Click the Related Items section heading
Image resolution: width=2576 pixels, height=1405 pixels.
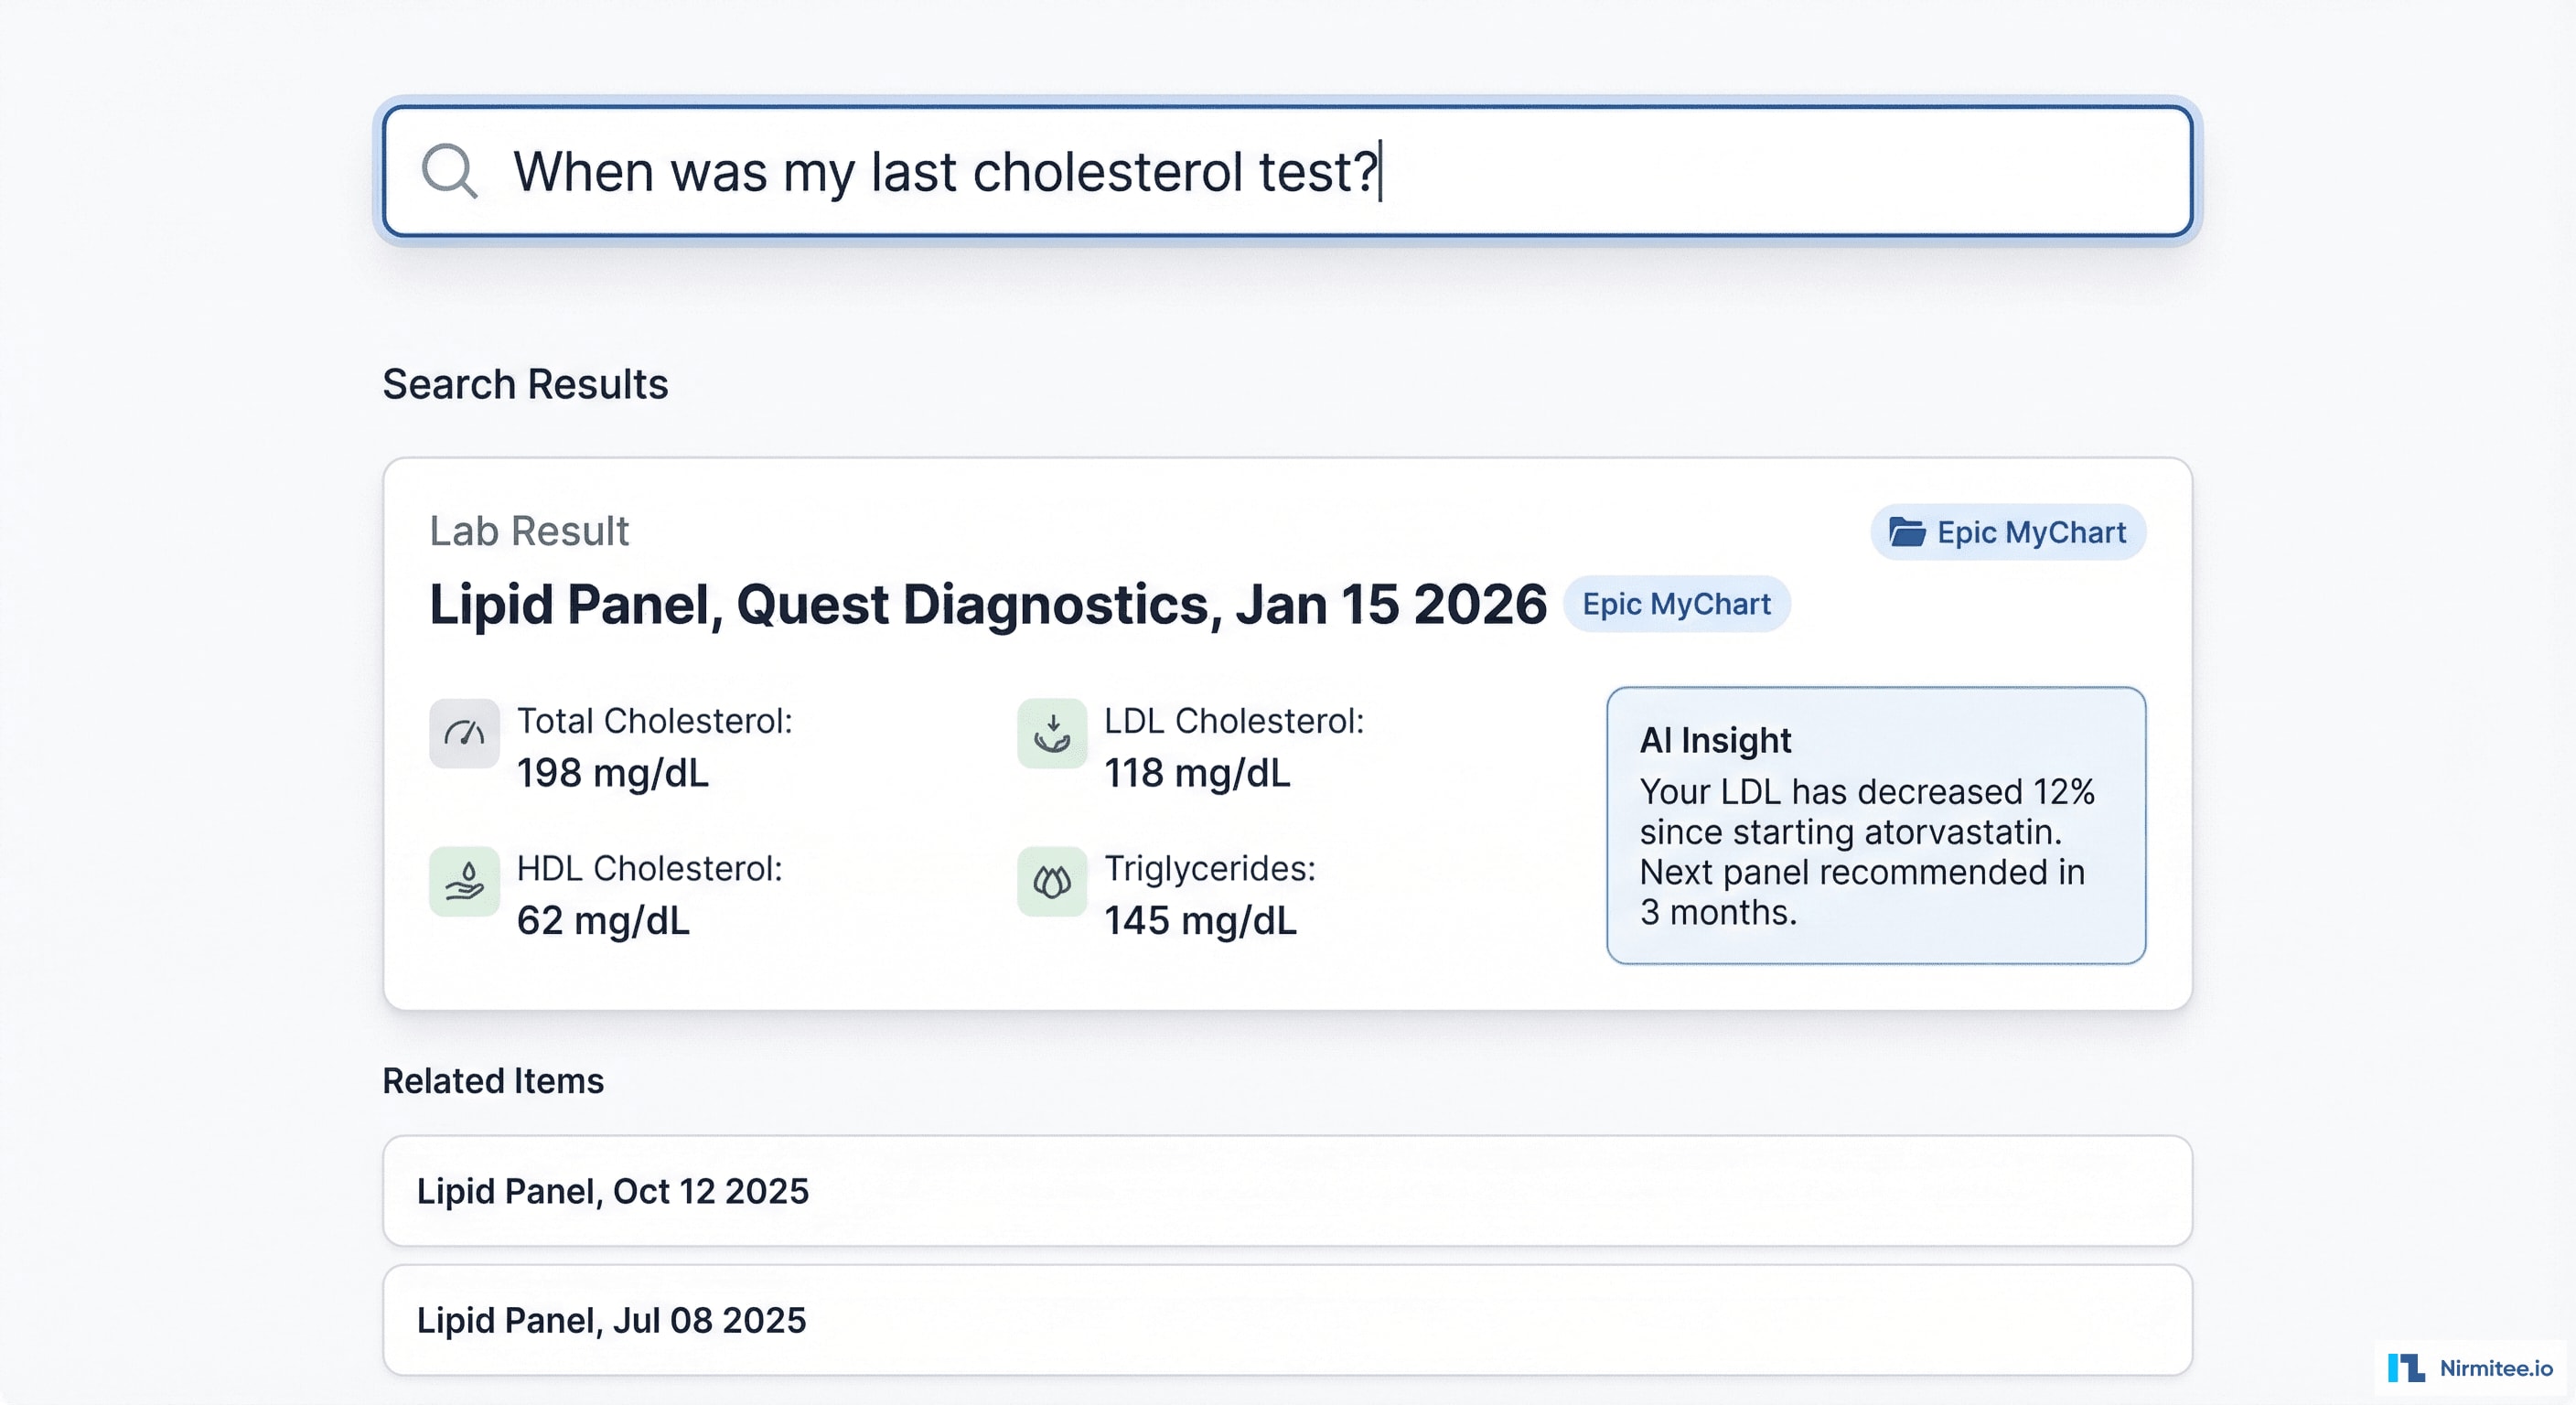[493, 1081]
